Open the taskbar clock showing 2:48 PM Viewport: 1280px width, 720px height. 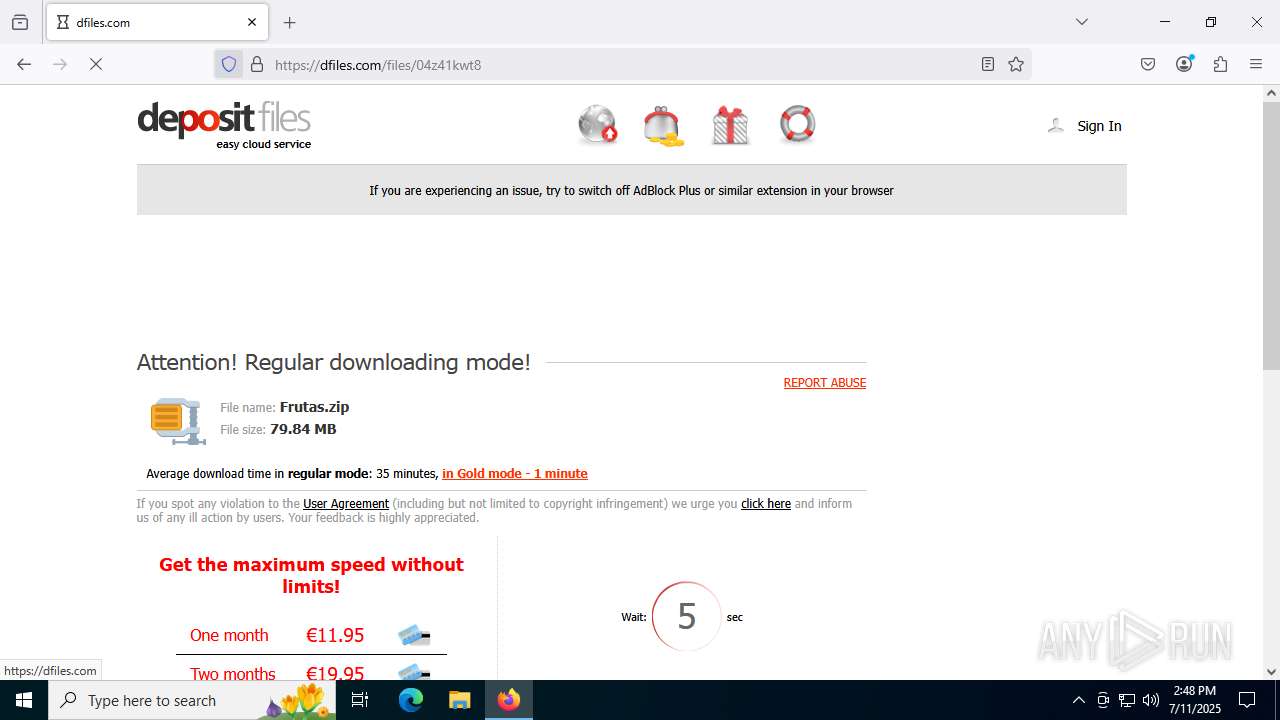click(1195, 700)
